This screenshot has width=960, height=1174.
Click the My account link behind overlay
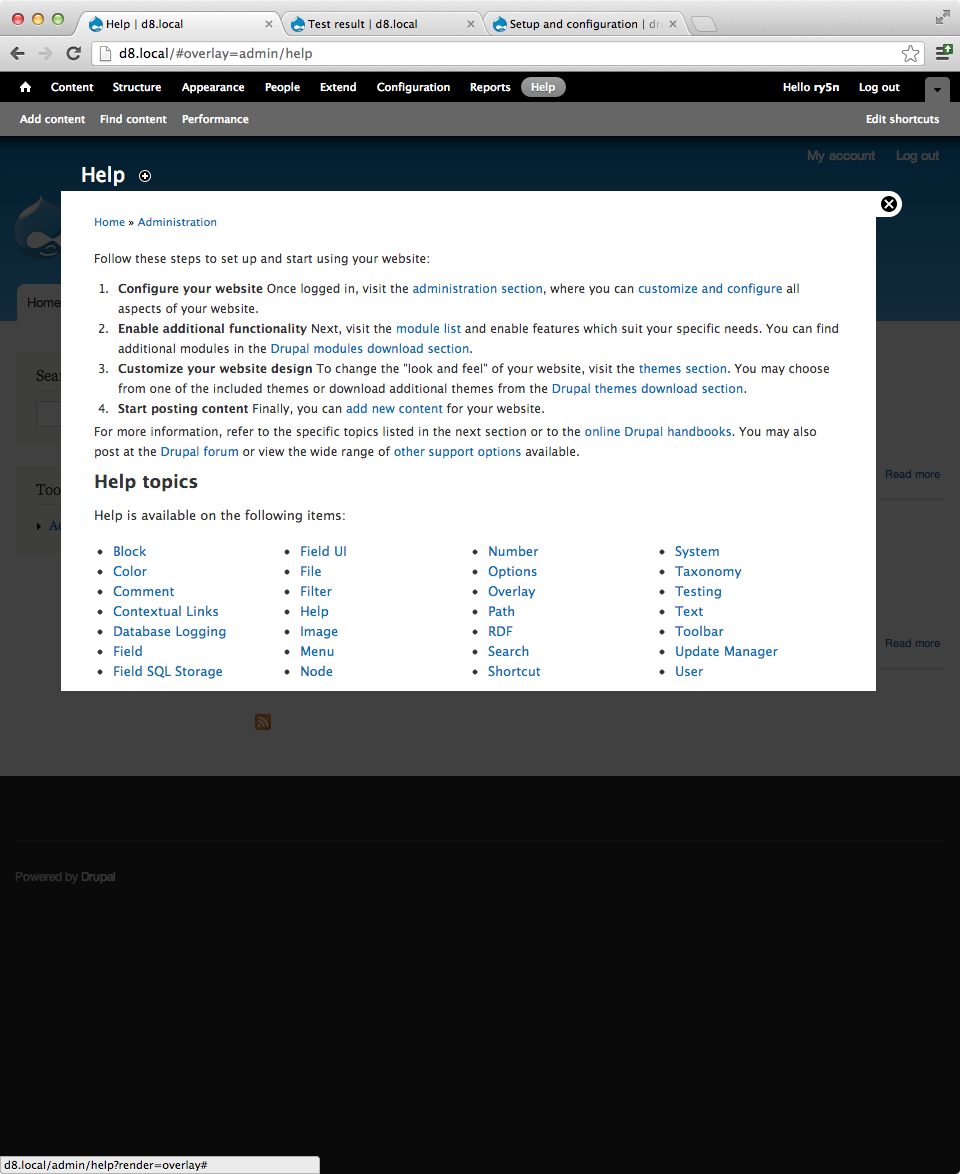click(x=841, y=156)
